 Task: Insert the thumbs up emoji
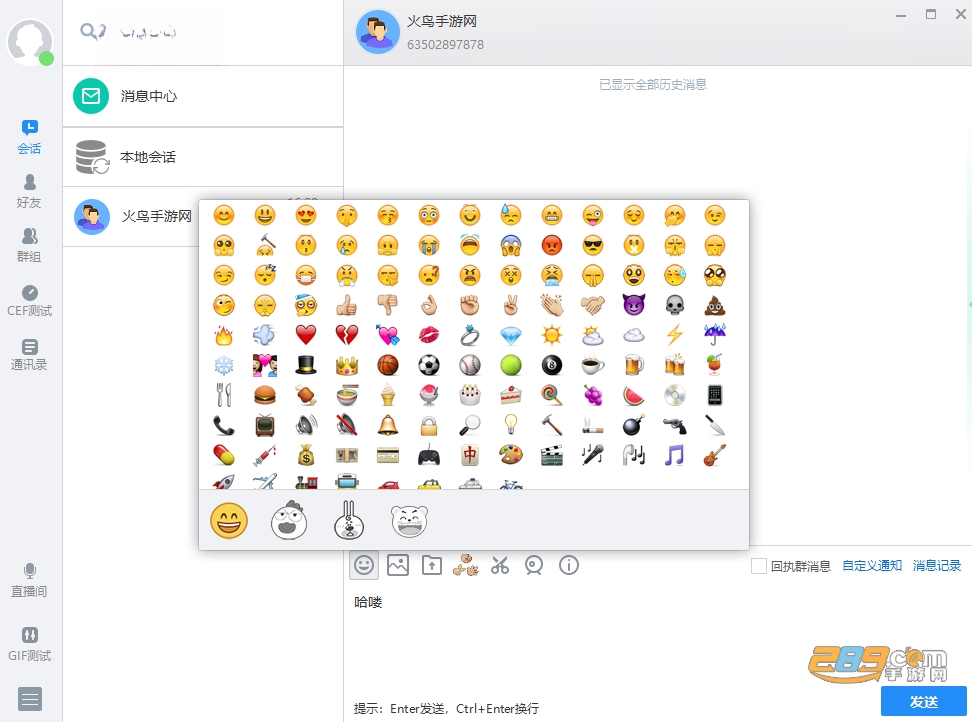pos(347,305)
